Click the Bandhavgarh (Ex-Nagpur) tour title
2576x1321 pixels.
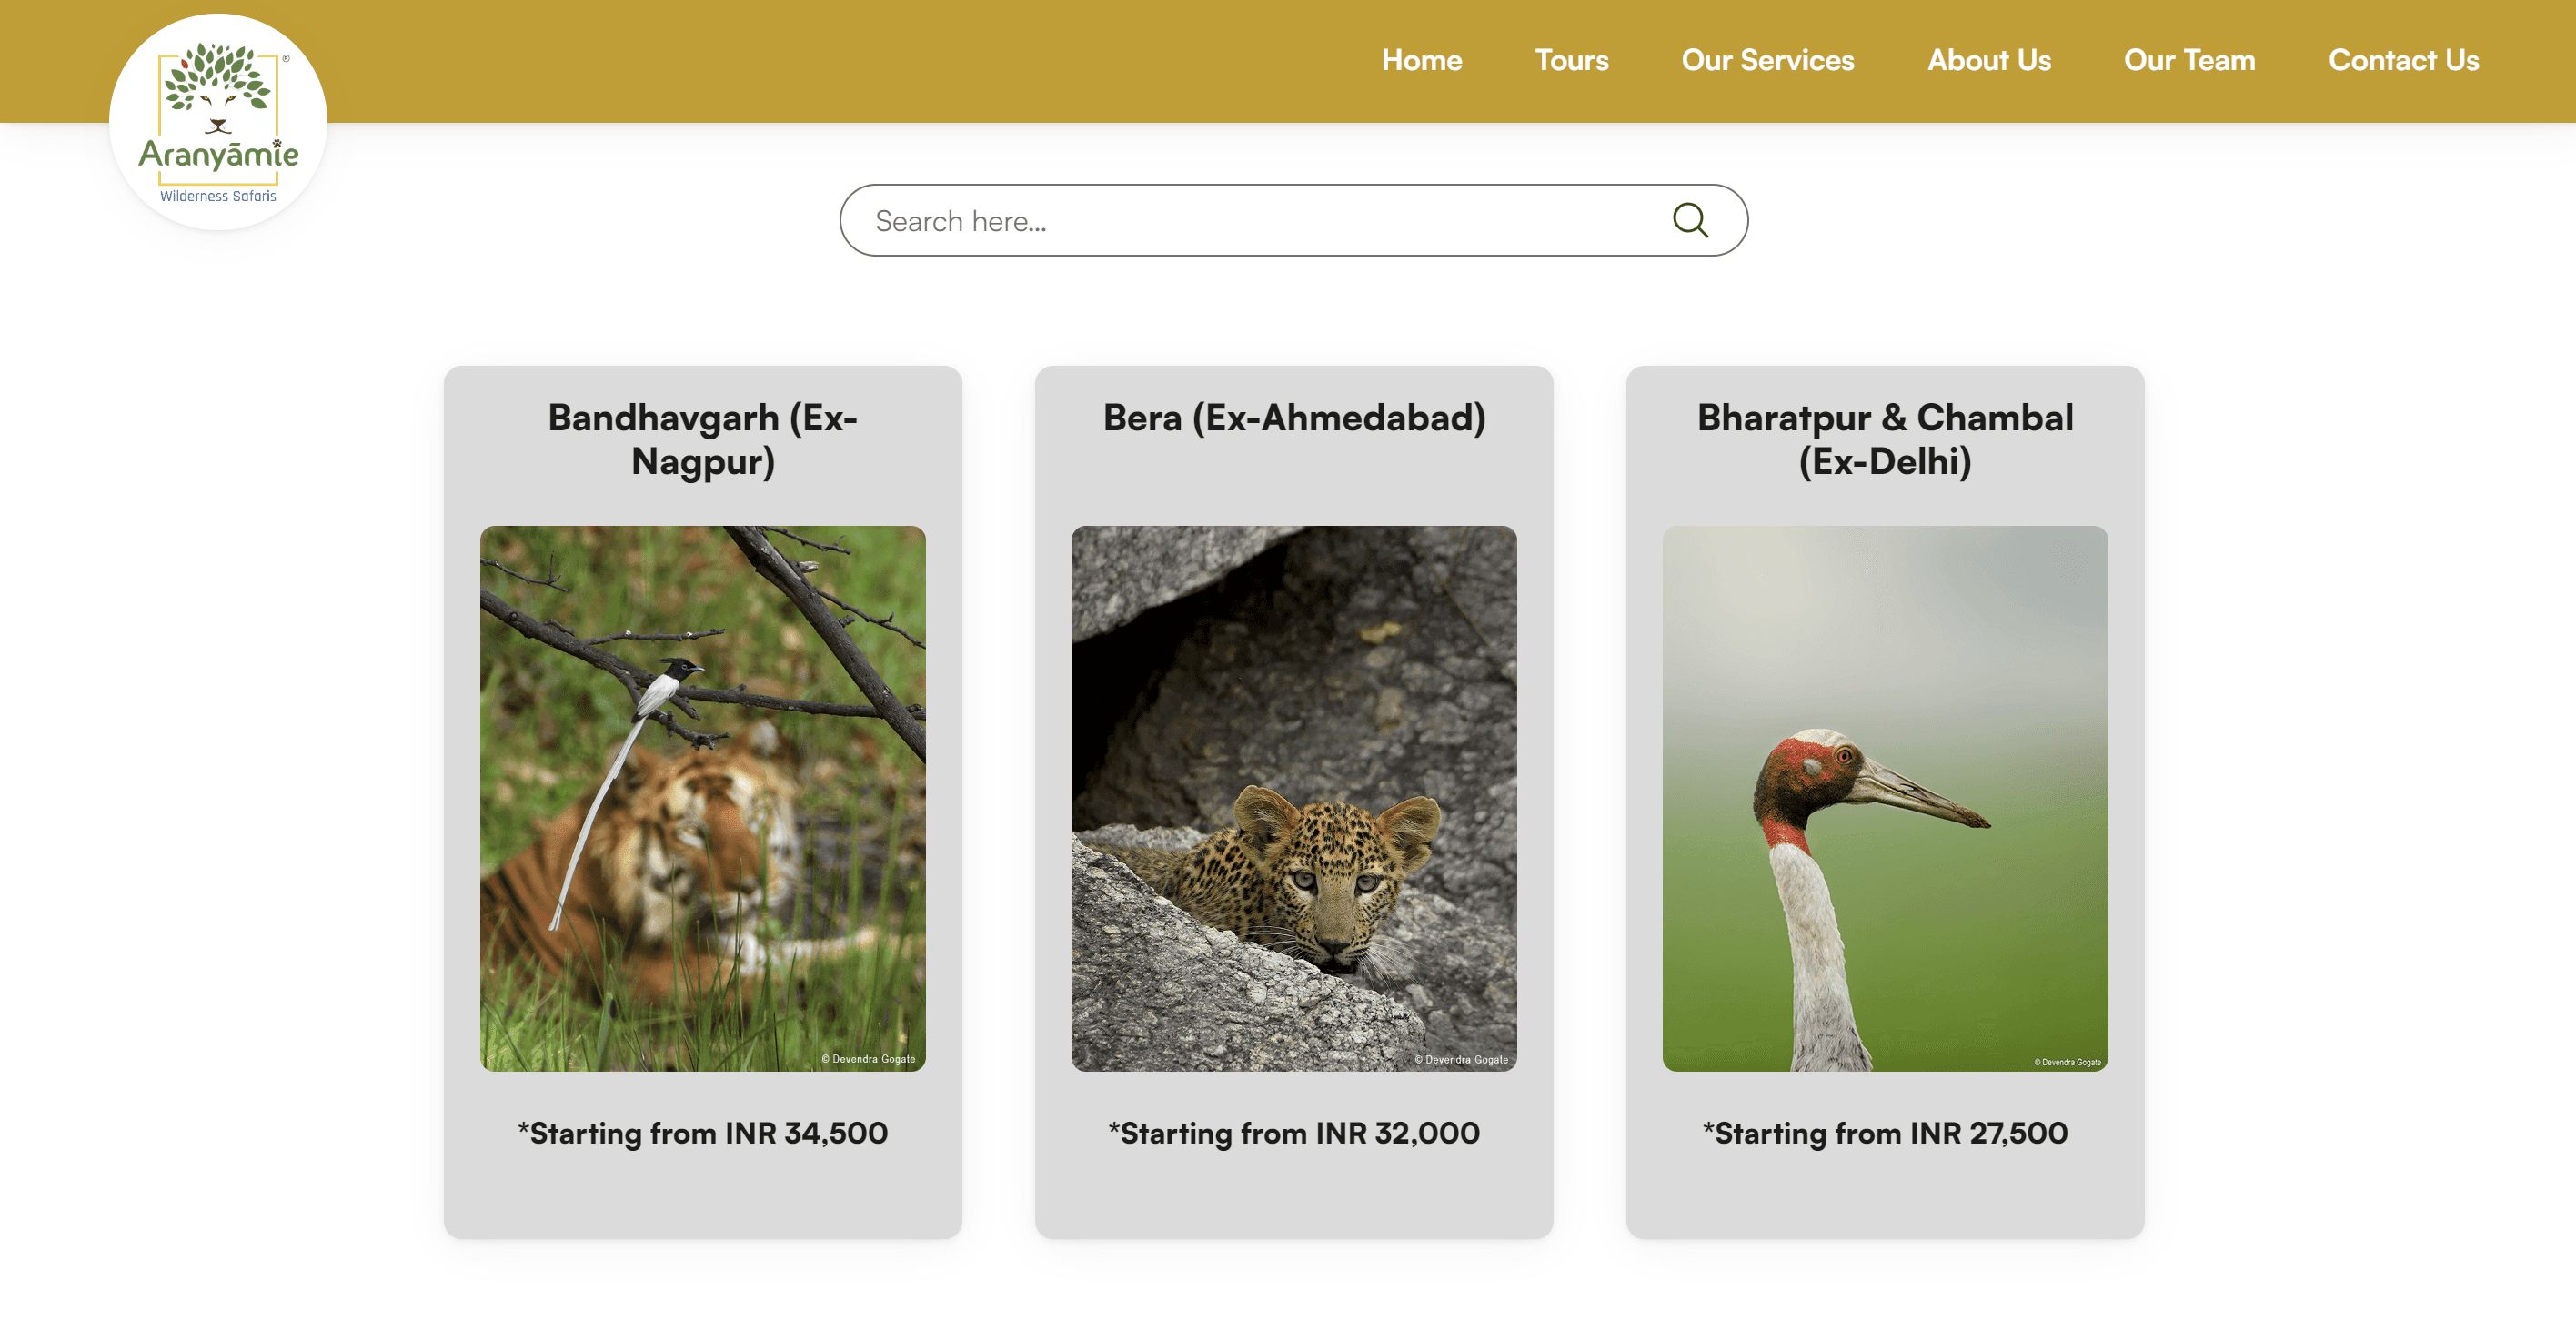coord(702,439)
